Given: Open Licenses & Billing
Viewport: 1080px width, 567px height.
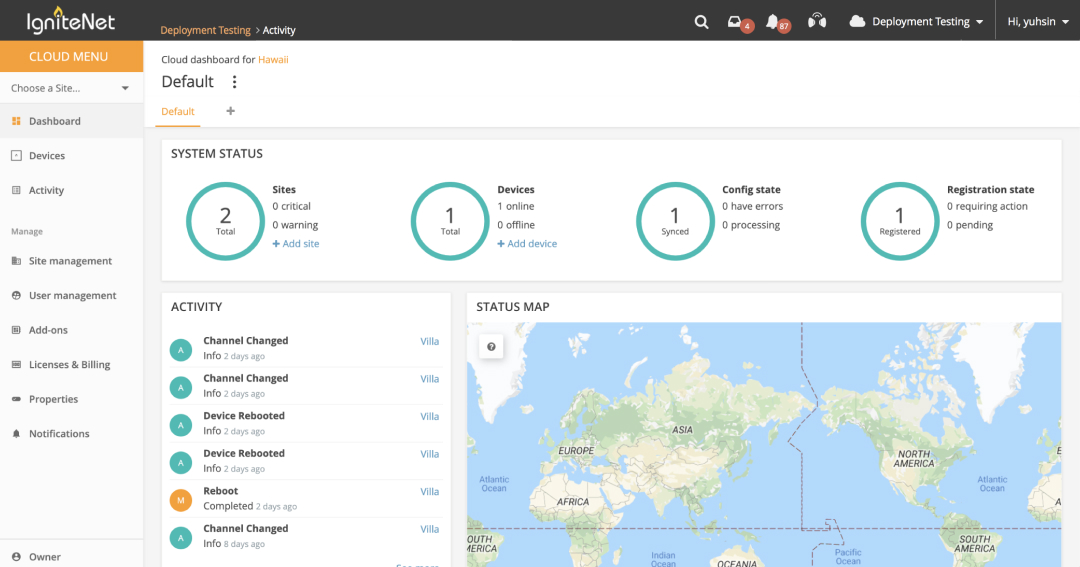Looking at the screenshot, I should [x=72, y=364].
